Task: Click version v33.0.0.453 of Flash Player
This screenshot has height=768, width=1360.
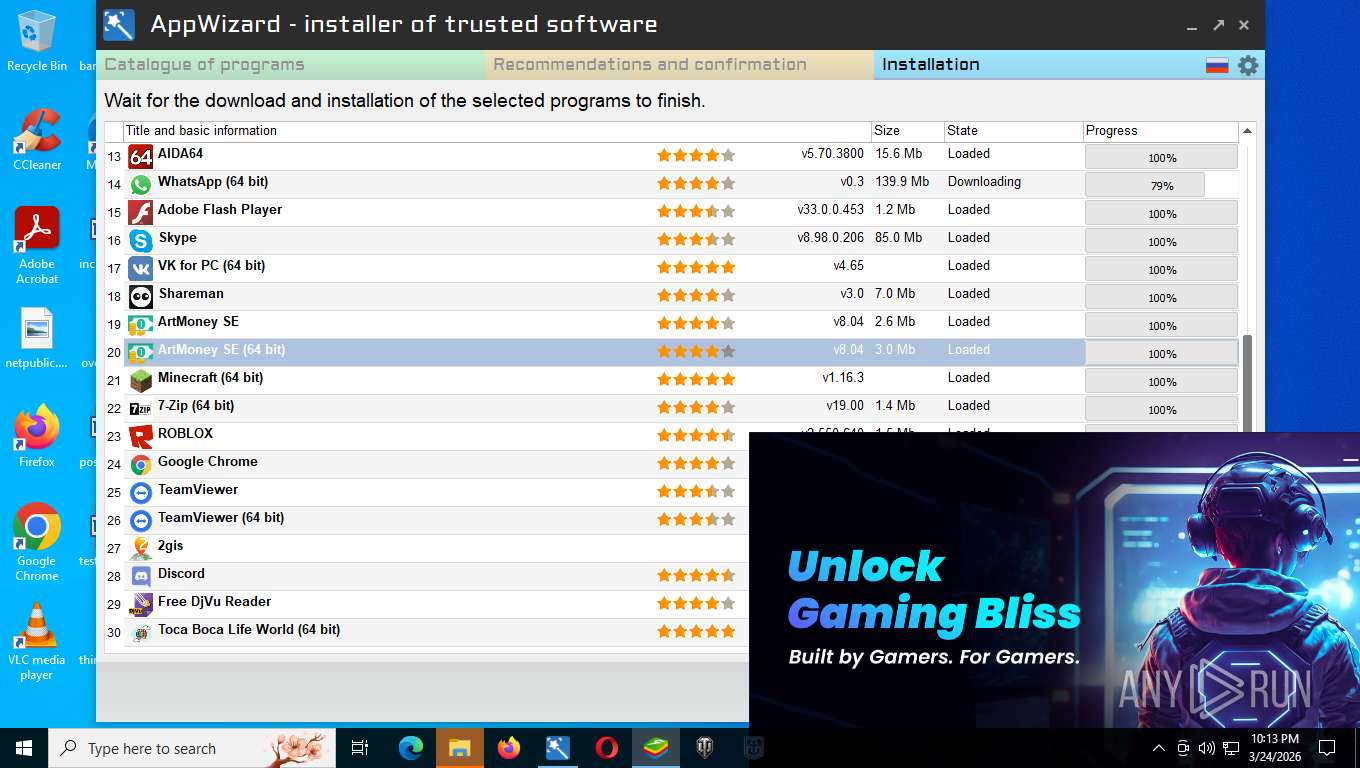Action: pyautogui.click(x=830, y=210)
